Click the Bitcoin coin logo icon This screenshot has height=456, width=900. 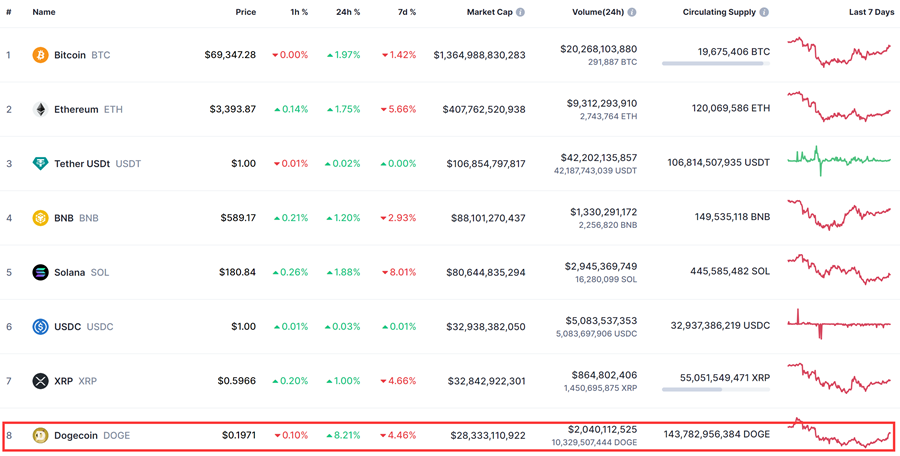(x=40, y=55)
